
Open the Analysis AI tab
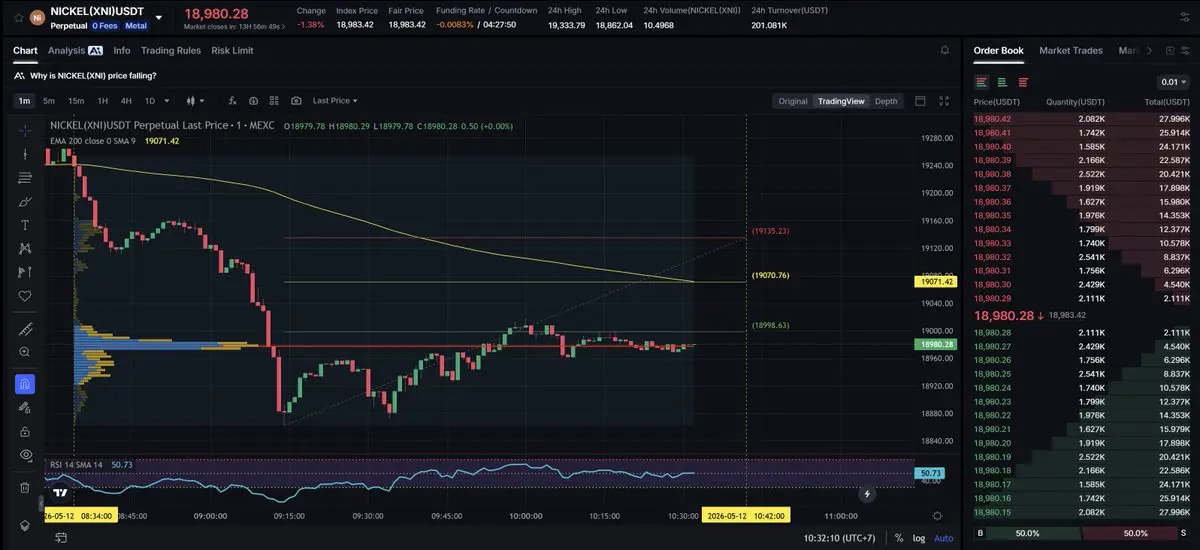(x=75, y=50)
